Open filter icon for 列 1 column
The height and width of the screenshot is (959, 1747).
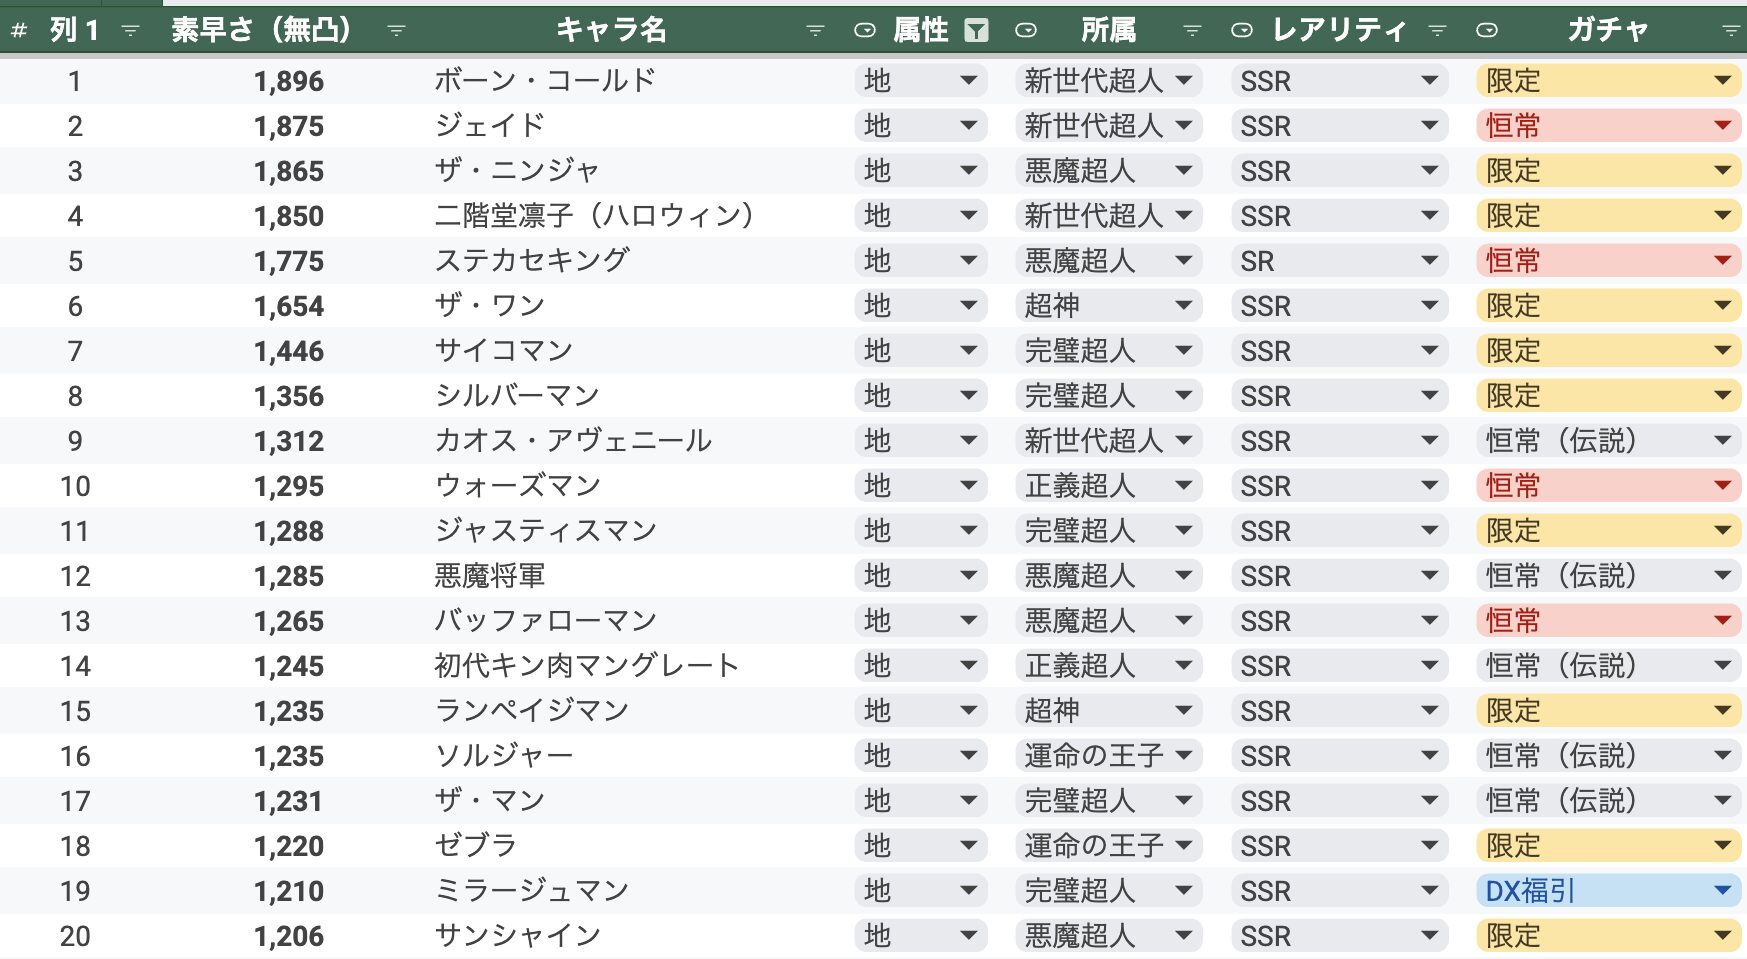click(x=130, y=31)
